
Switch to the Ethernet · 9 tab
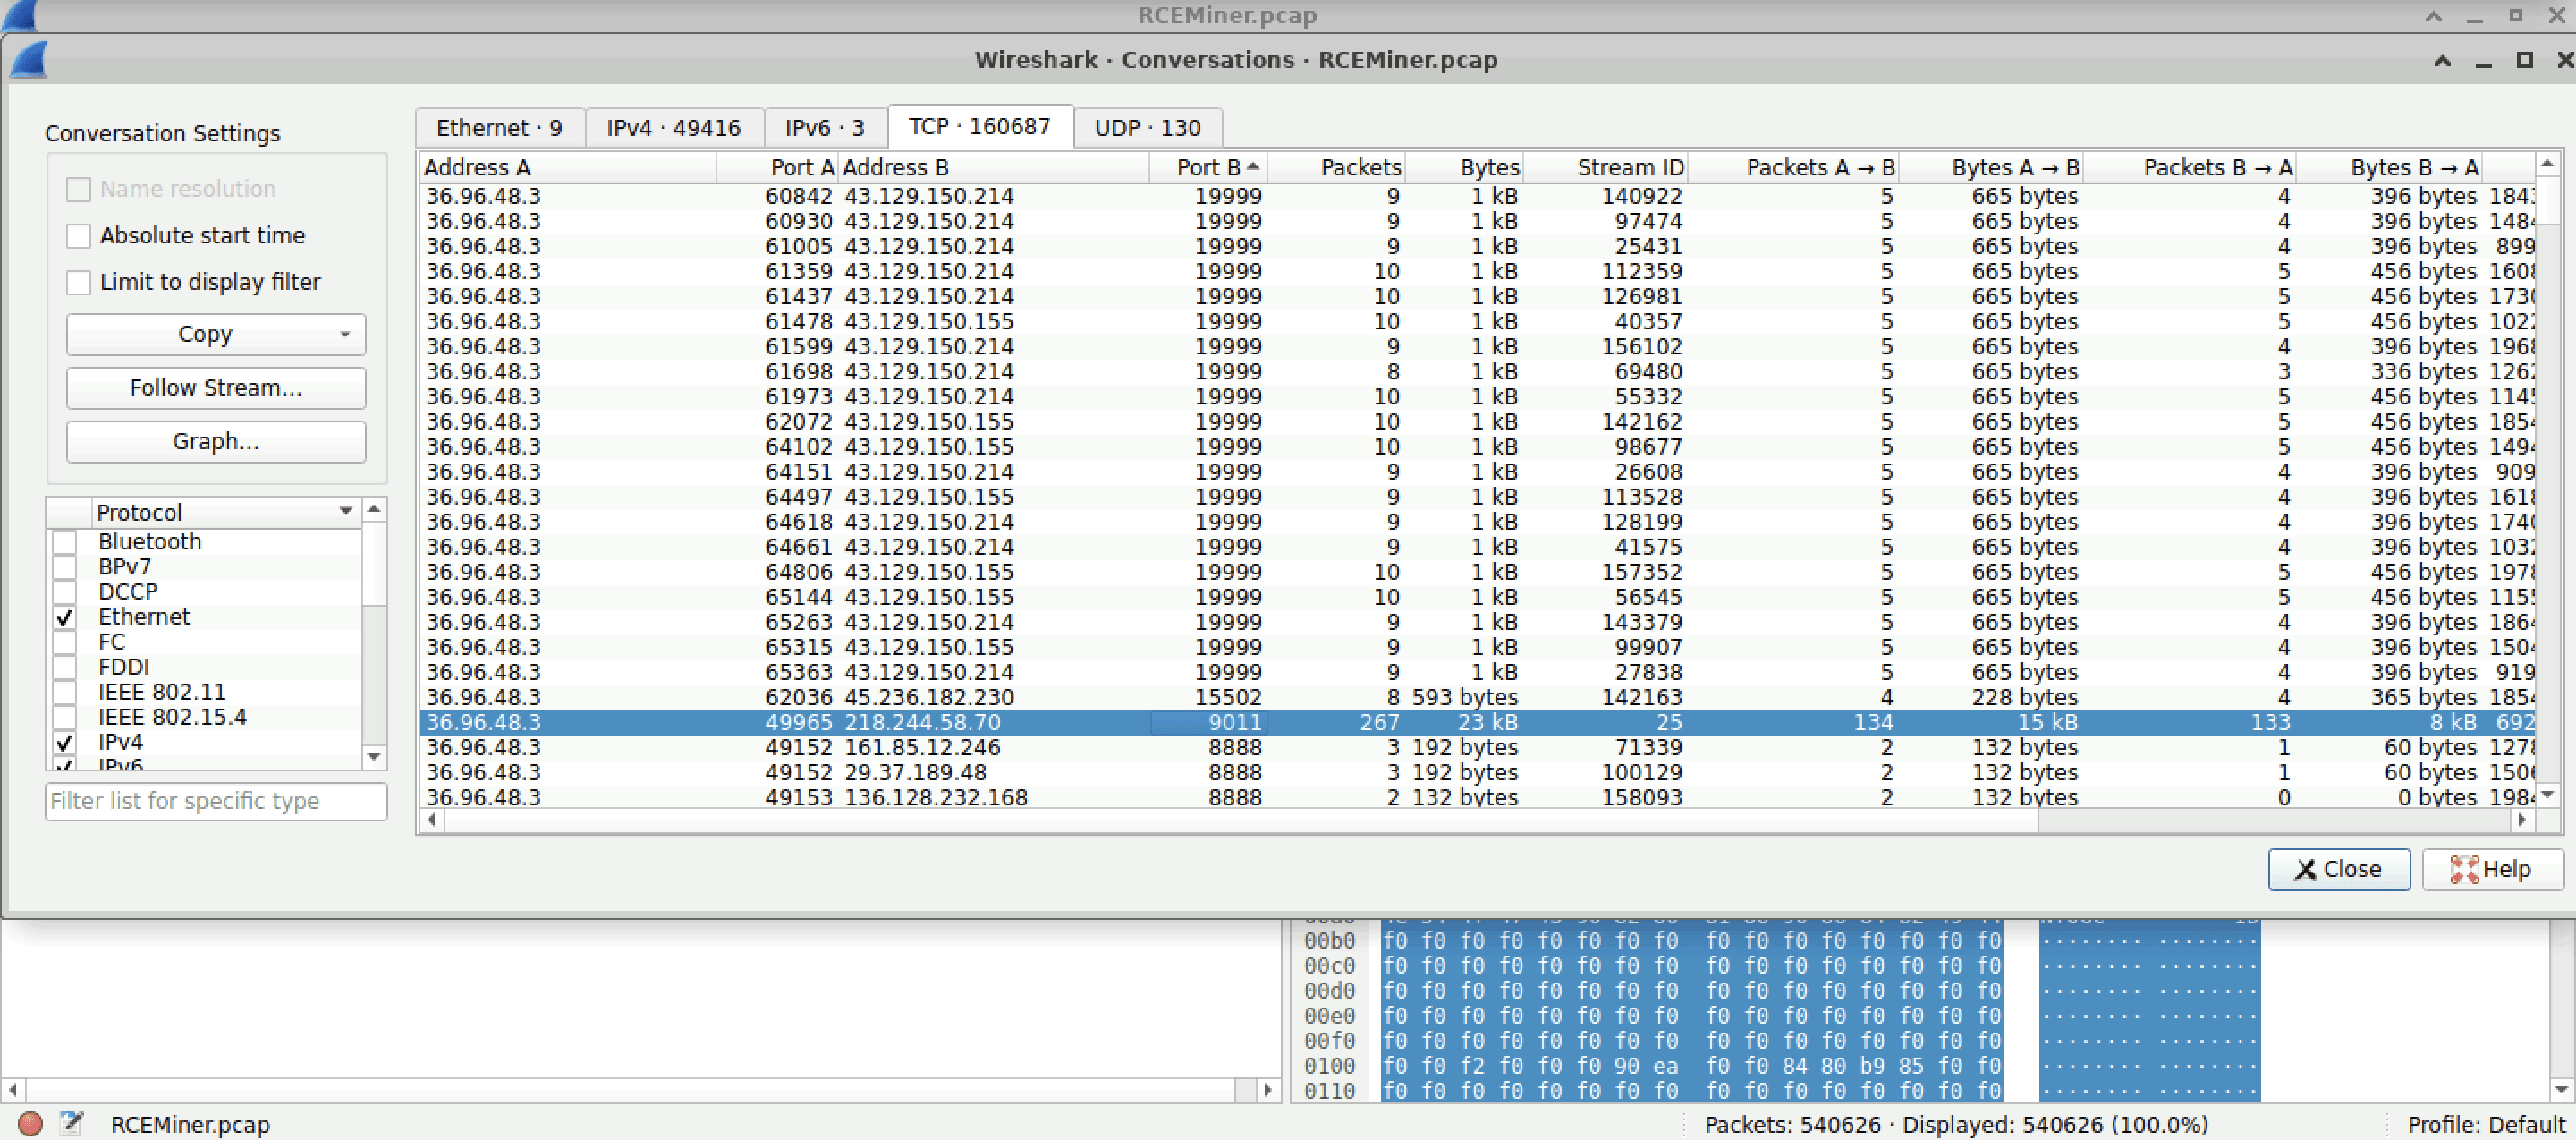click(499, 128)
